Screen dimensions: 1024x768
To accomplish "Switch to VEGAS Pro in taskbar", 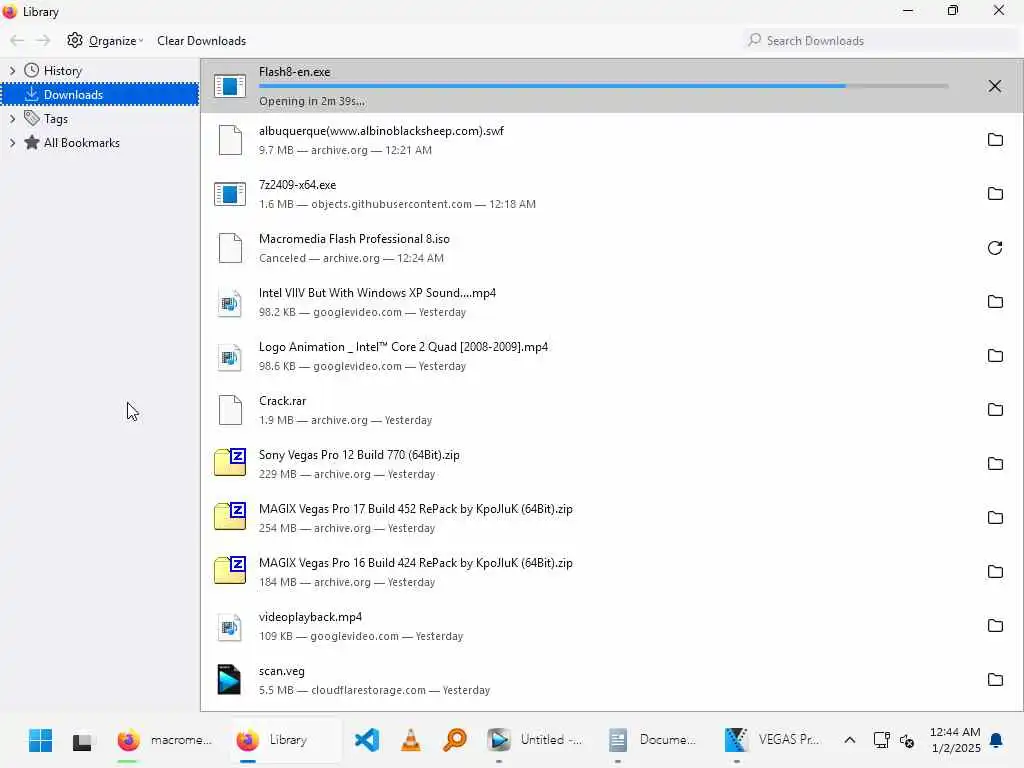I will [773, 740].
